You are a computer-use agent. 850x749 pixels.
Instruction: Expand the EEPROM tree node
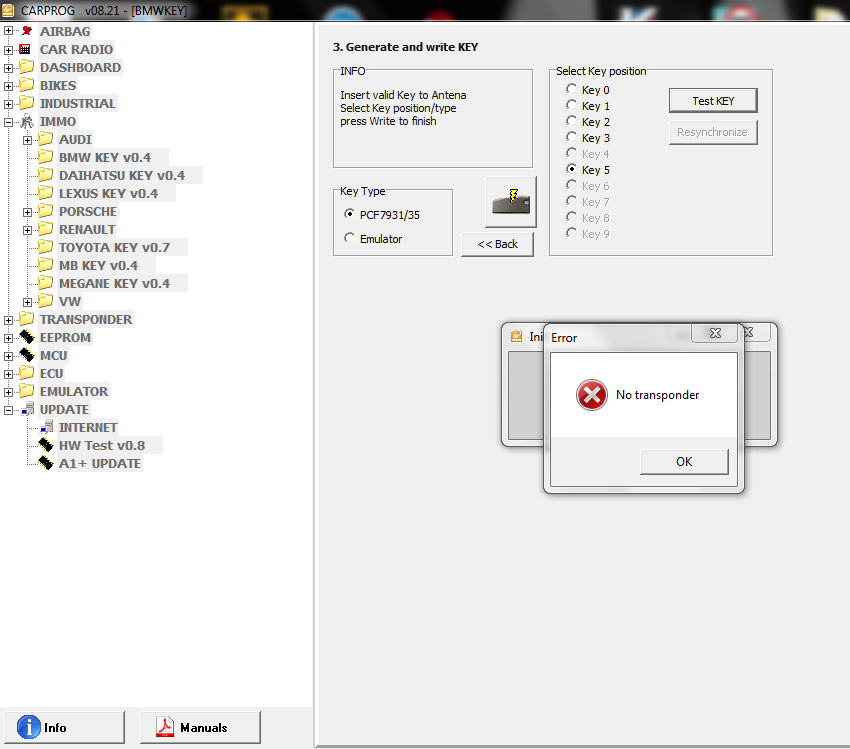(8, 338)
